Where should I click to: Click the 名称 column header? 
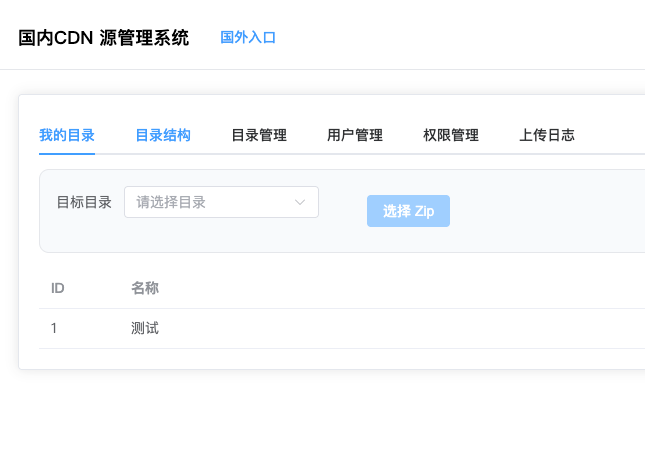tap(145, 289)
